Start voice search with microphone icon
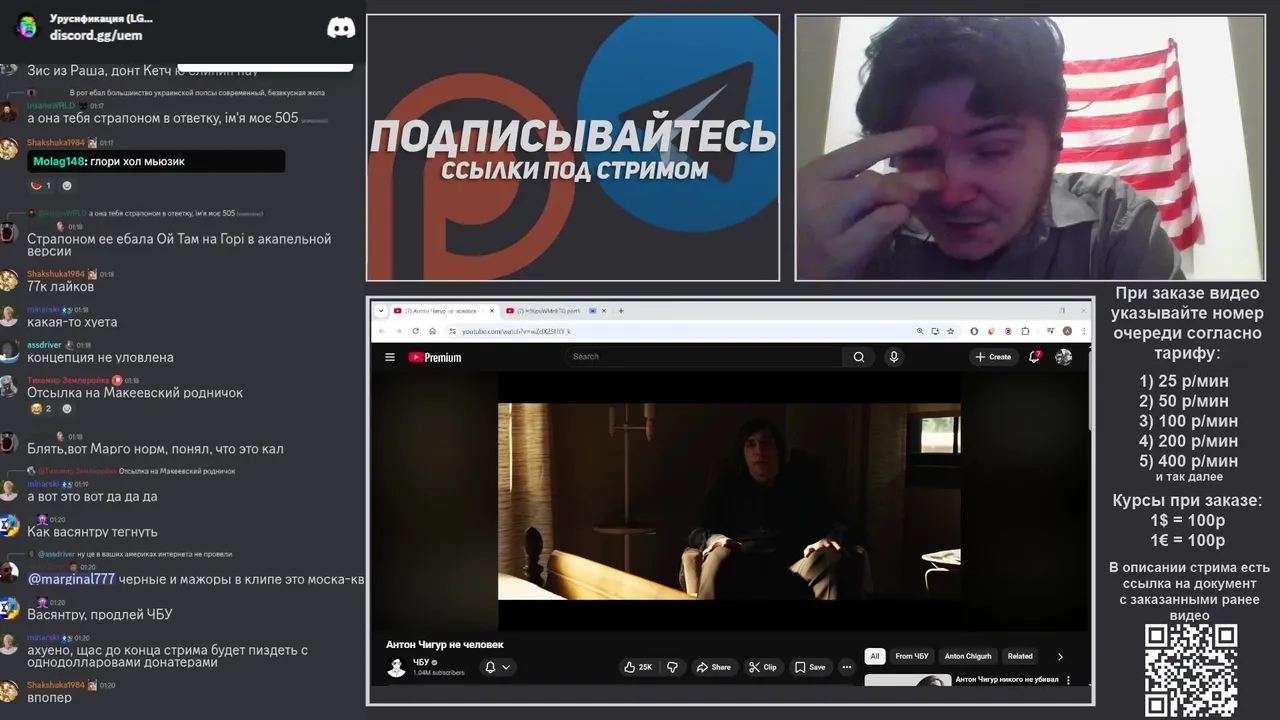1280x720 pixels. pos(894,357)
